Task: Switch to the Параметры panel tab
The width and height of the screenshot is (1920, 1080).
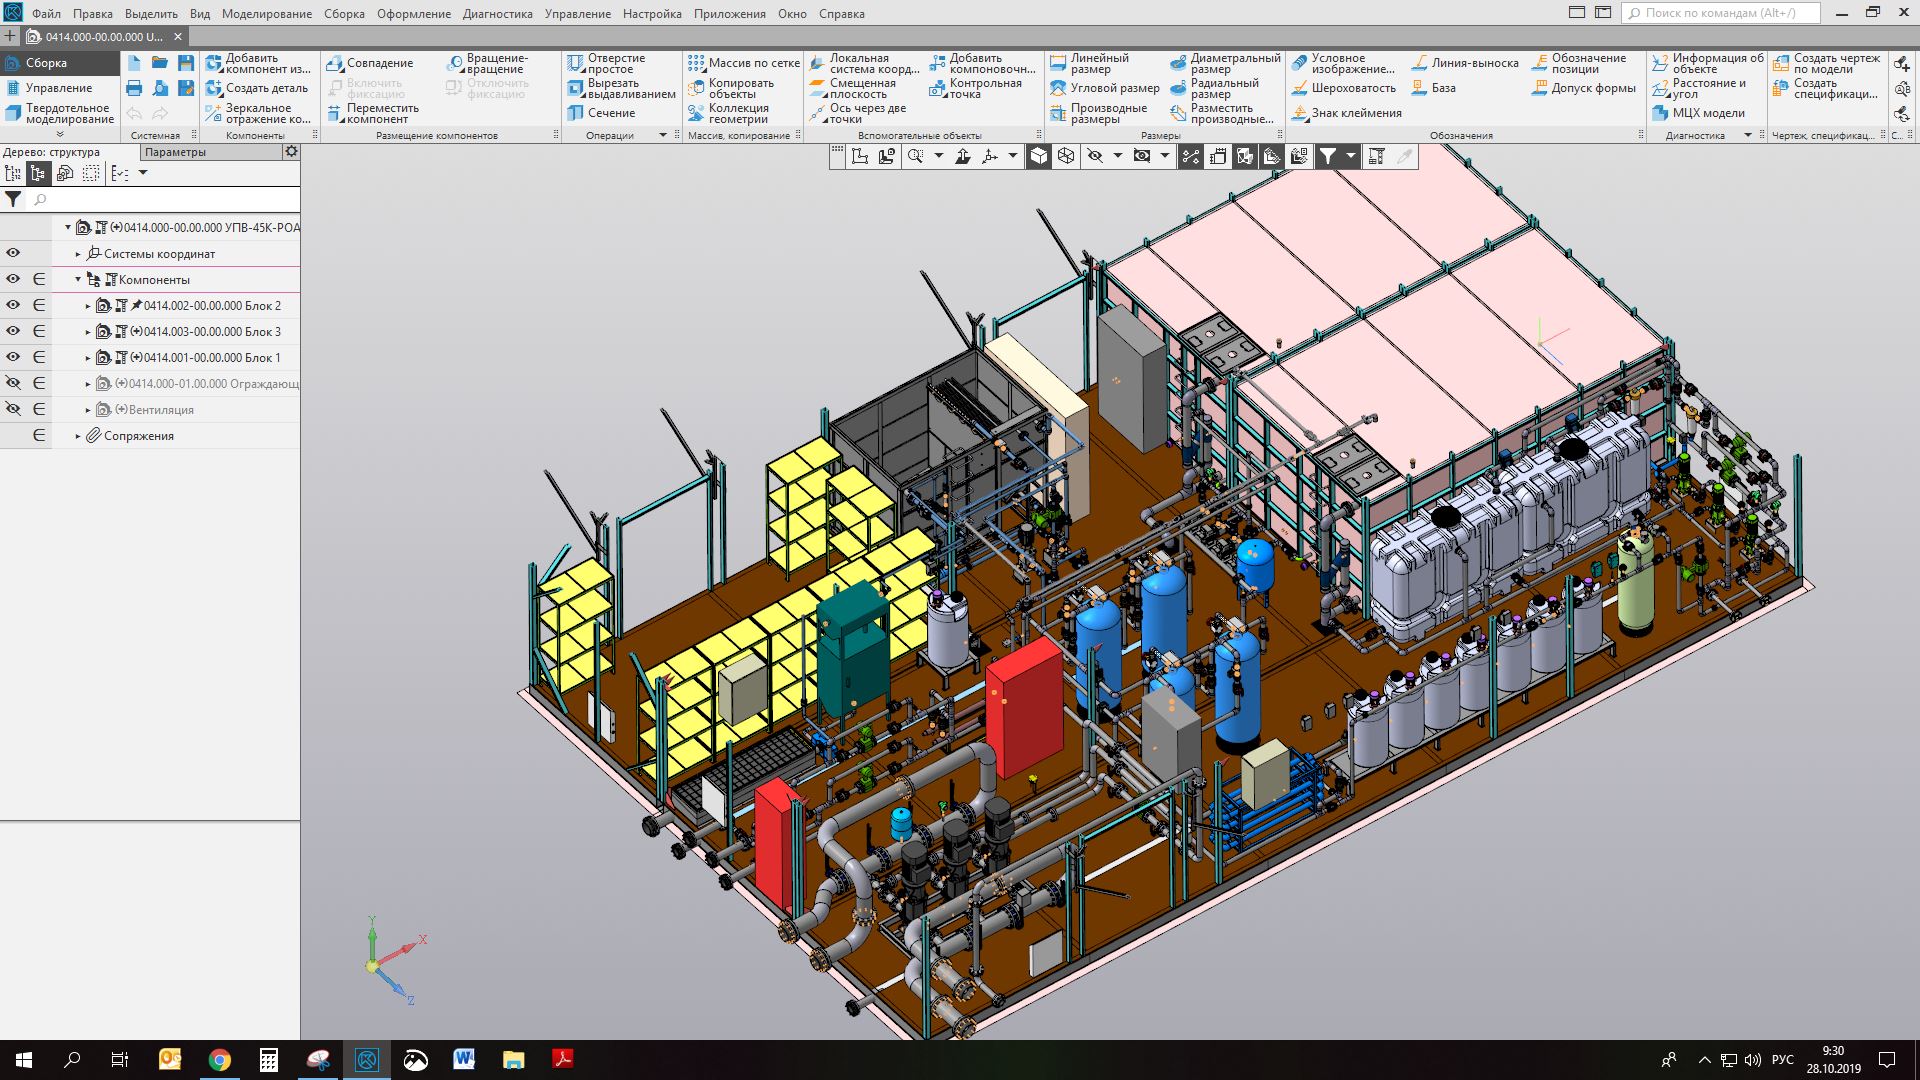Action: [176, 152]
